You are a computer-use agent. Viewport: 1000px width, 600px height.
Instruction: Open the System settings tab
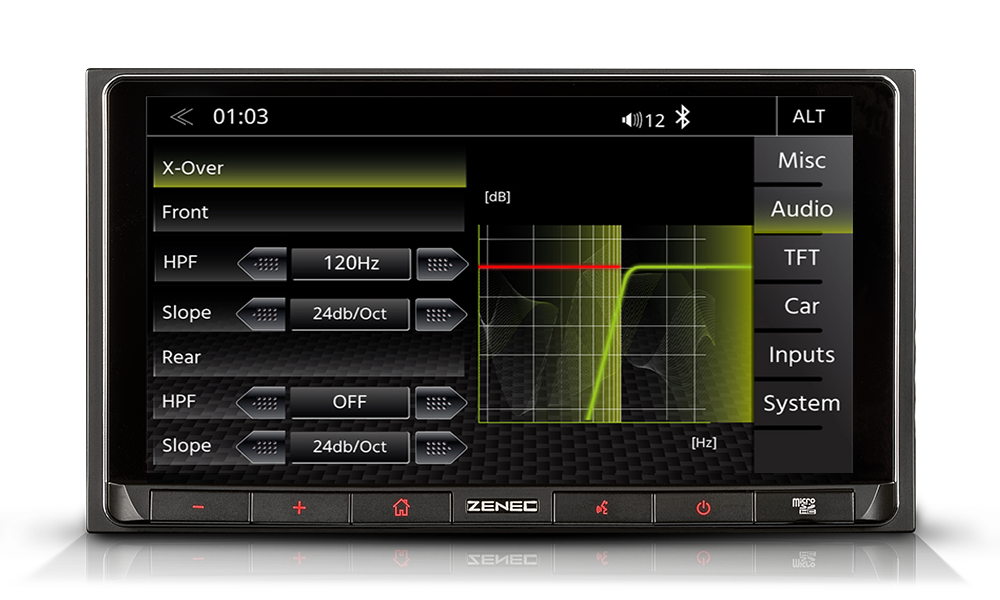[802, 403]
